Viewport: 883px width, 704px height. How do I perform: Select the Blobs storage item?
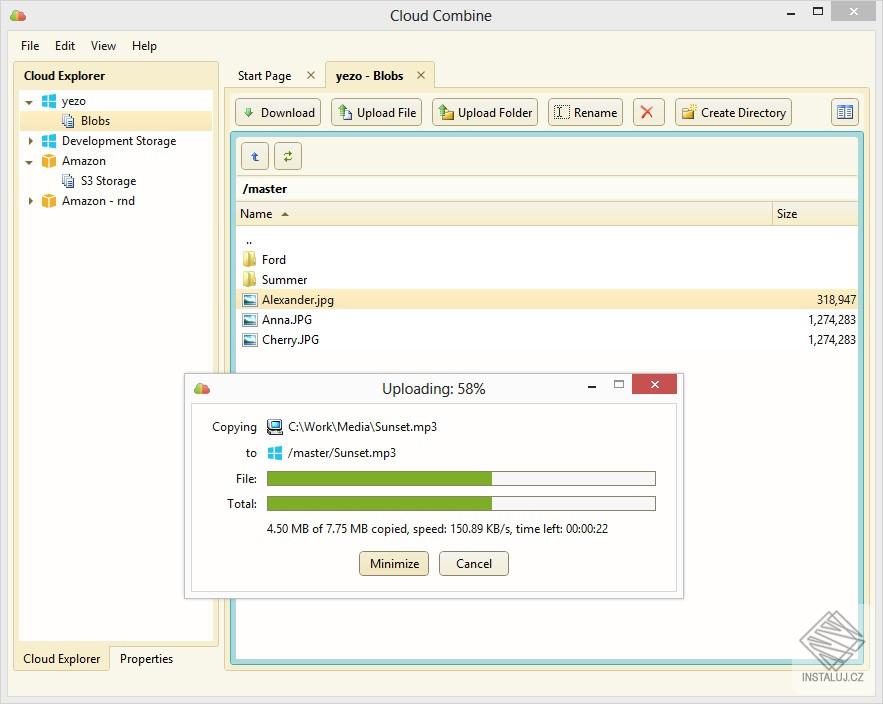point(95,121)
